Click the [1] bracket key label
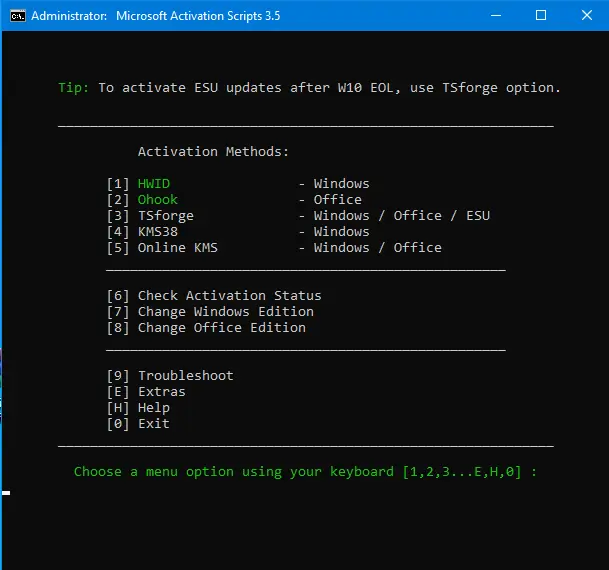The image size is (609, 570). [118, 183]
